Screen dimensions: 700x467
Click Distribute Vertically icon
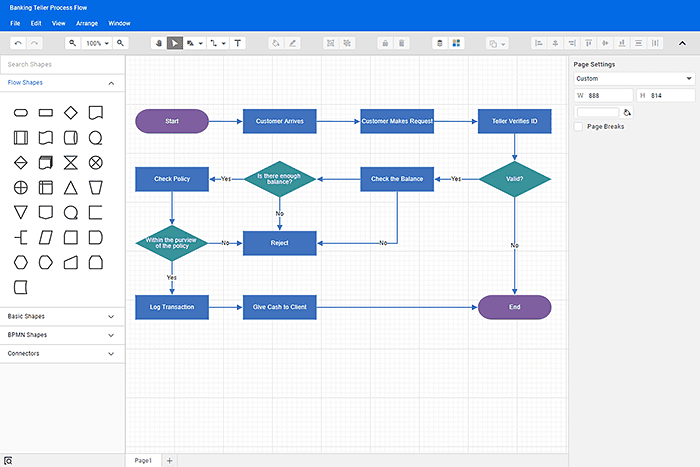[638, 43]
